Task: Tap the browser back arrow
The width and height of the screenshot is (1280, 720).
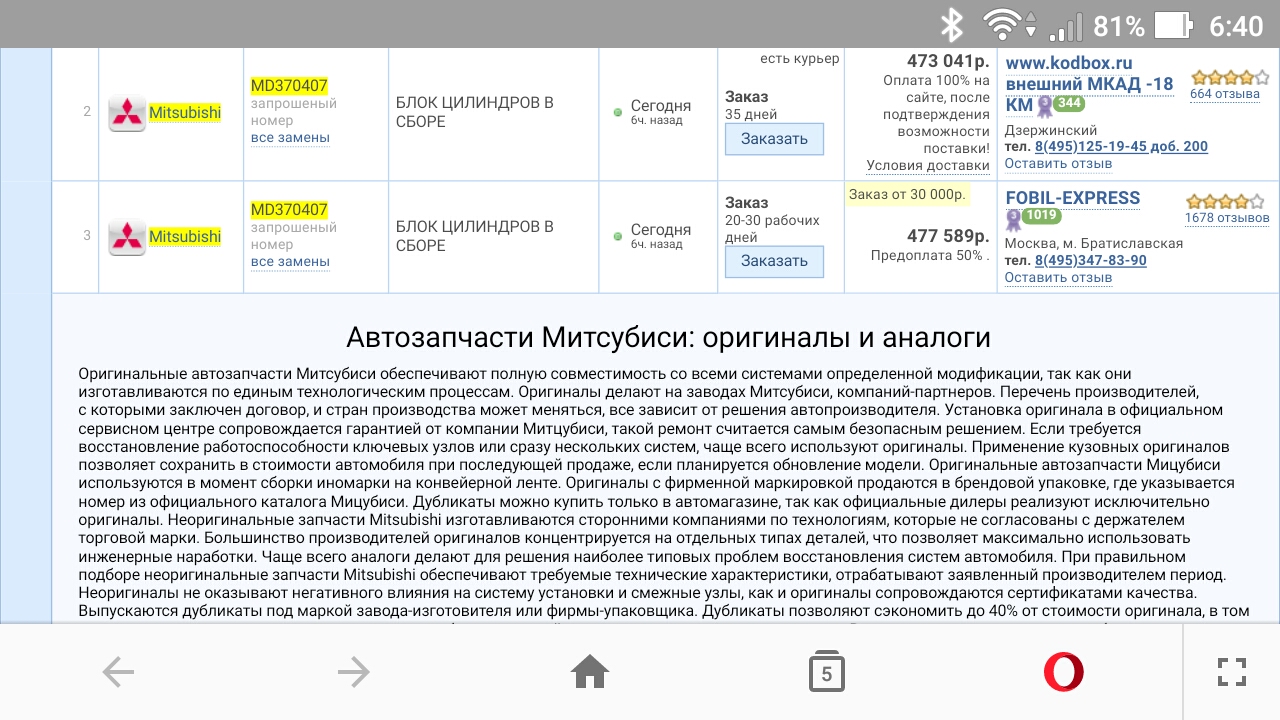Action: pos(118,673)
